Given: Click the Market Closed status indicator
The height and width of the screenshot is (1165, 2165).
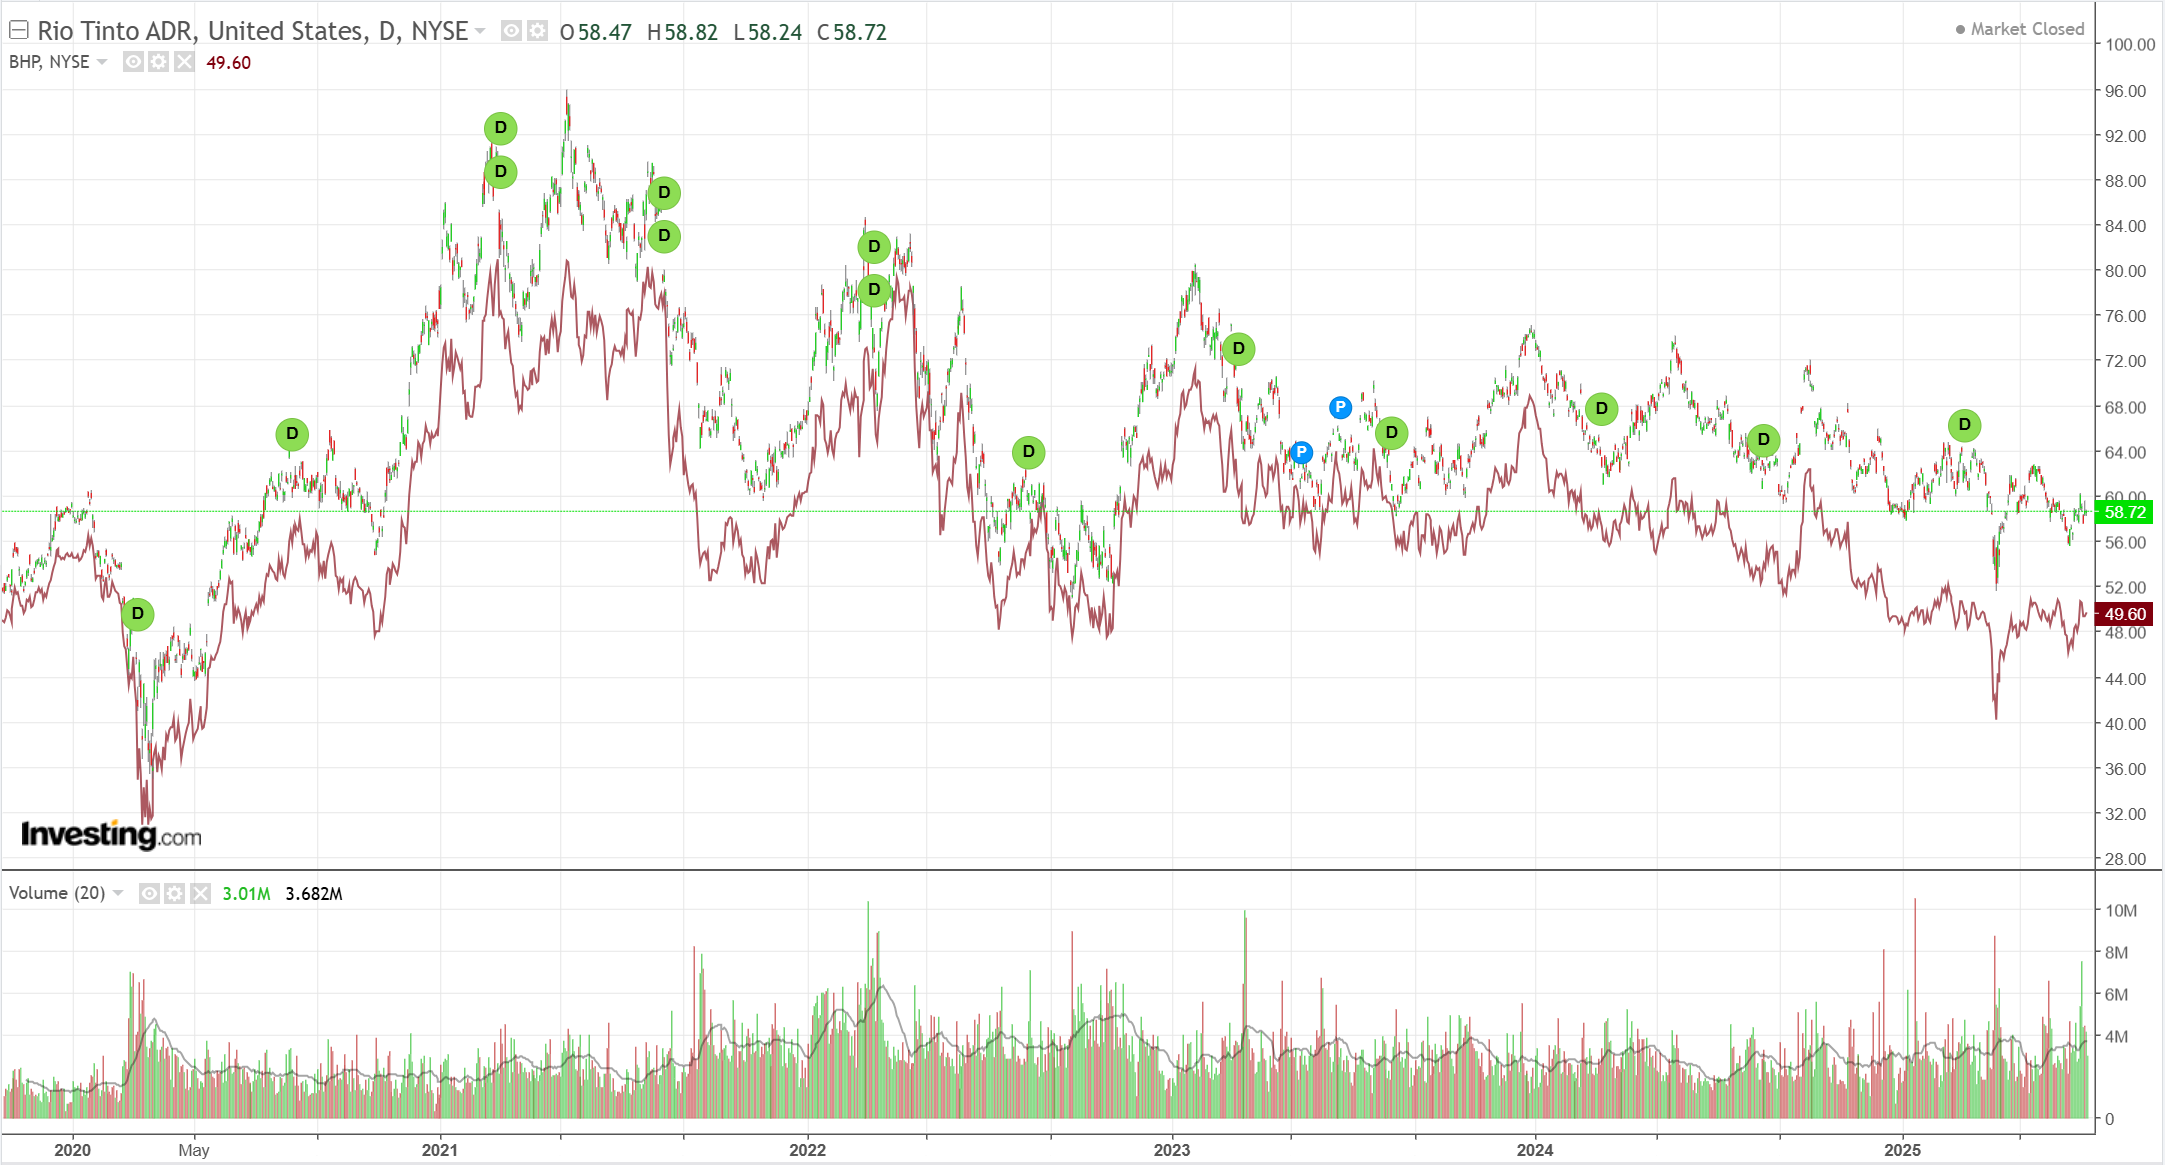Looking at the screenshot, I should 2019,29.
